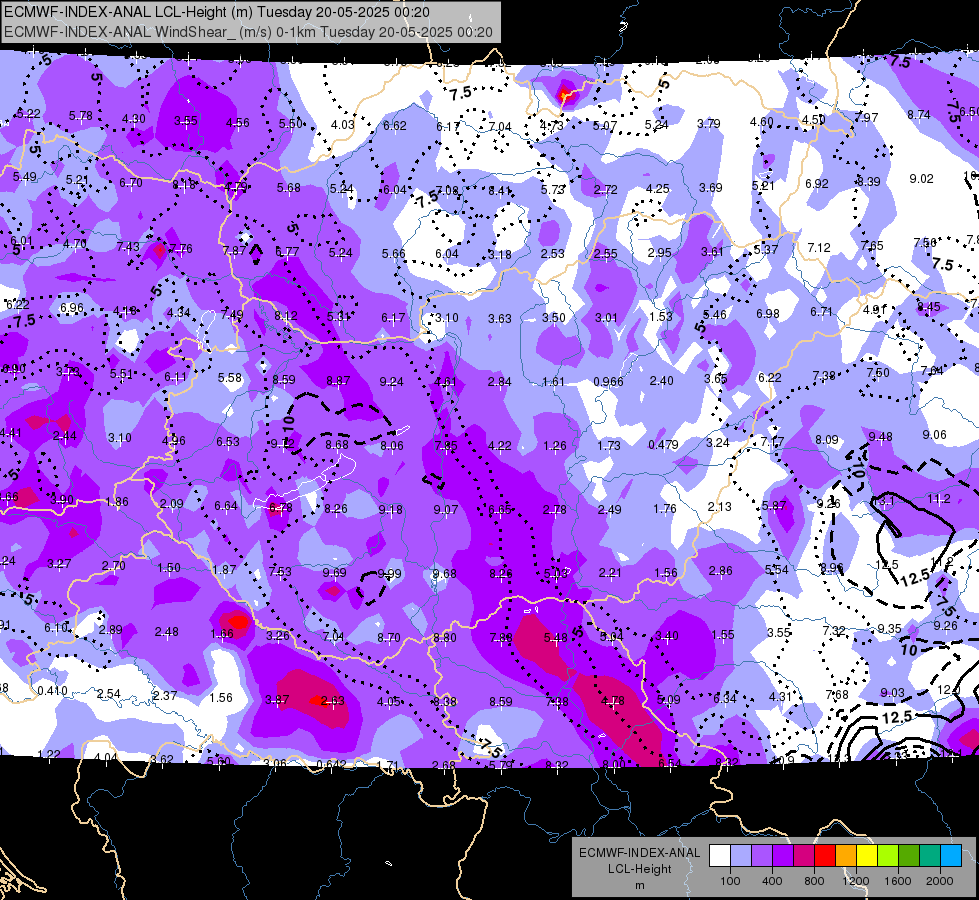Click the wind shear value 3.40
This screenshot has width=979, height=900.
click(x=667, y=636)
